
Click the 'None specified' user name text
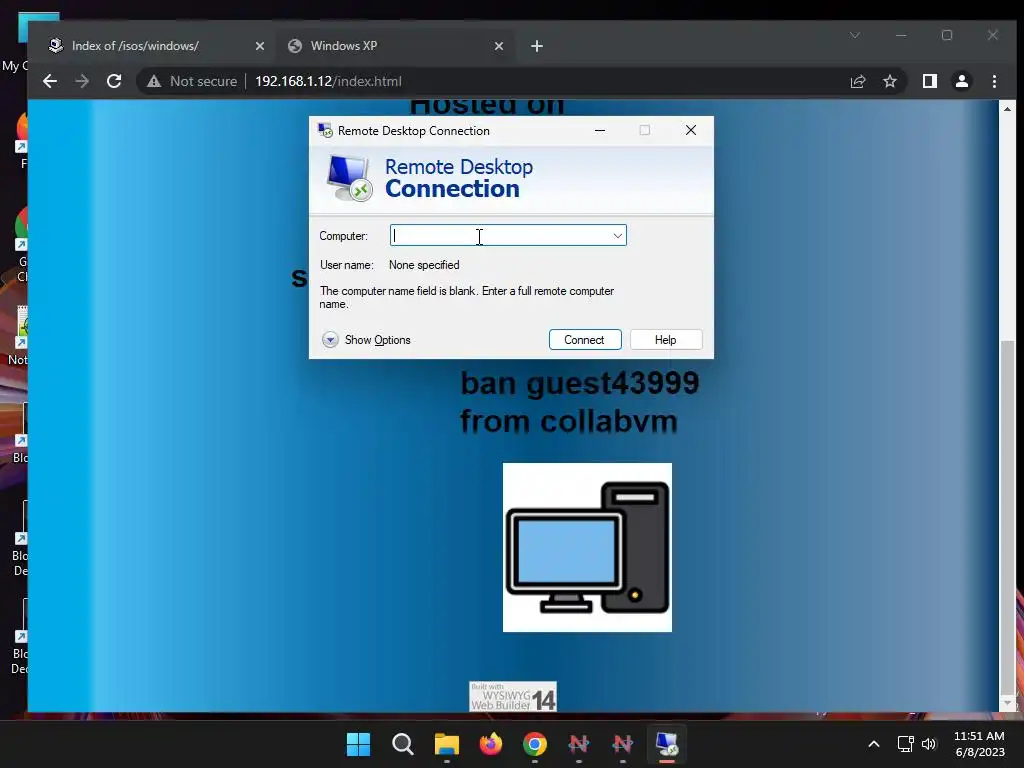(x=424, y=264)
